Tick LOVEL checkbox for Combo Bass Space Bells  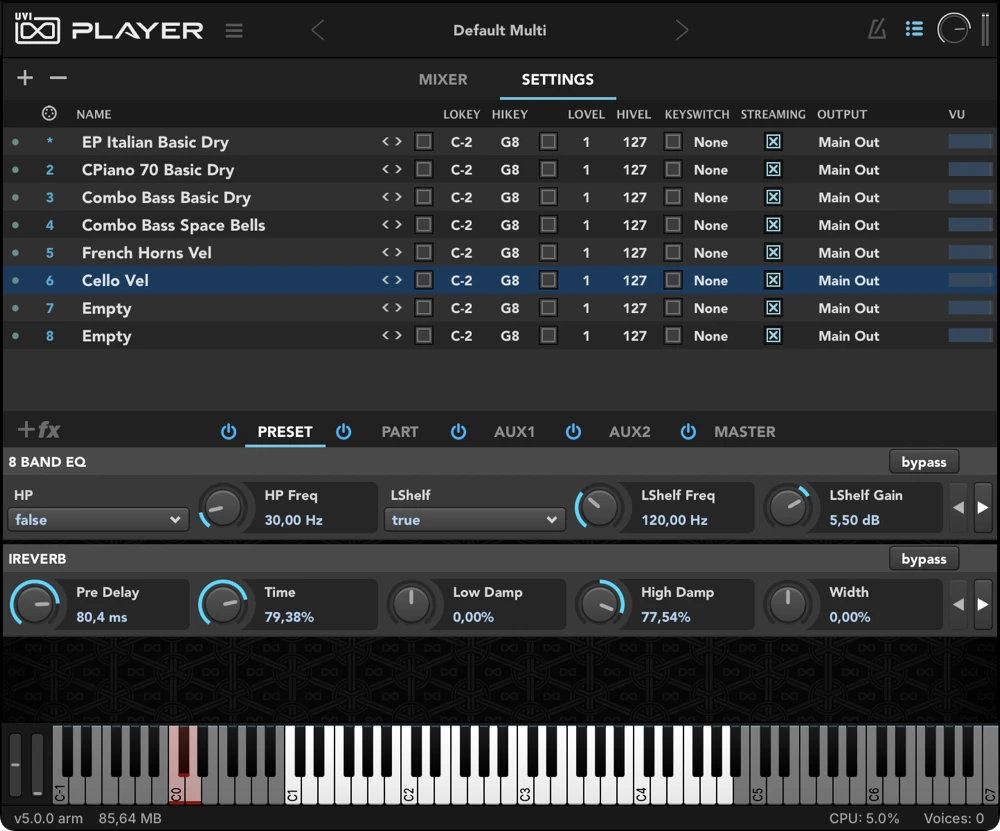click(x=548, y=224)
